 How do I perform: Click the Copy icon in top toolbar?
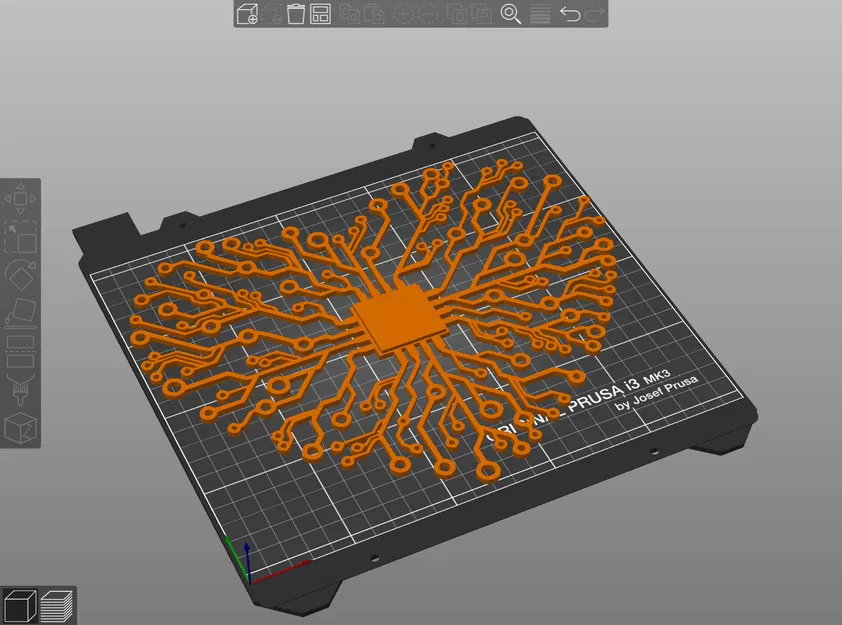click(350, 13)
